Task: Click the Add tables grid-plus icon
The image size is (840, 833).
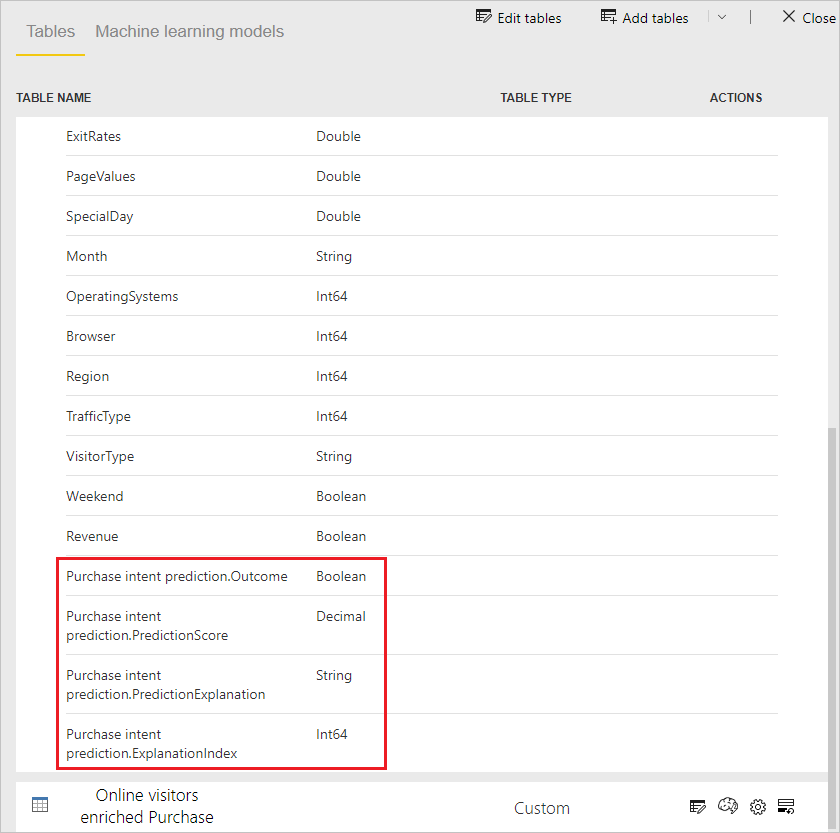Action: [608, 17]
